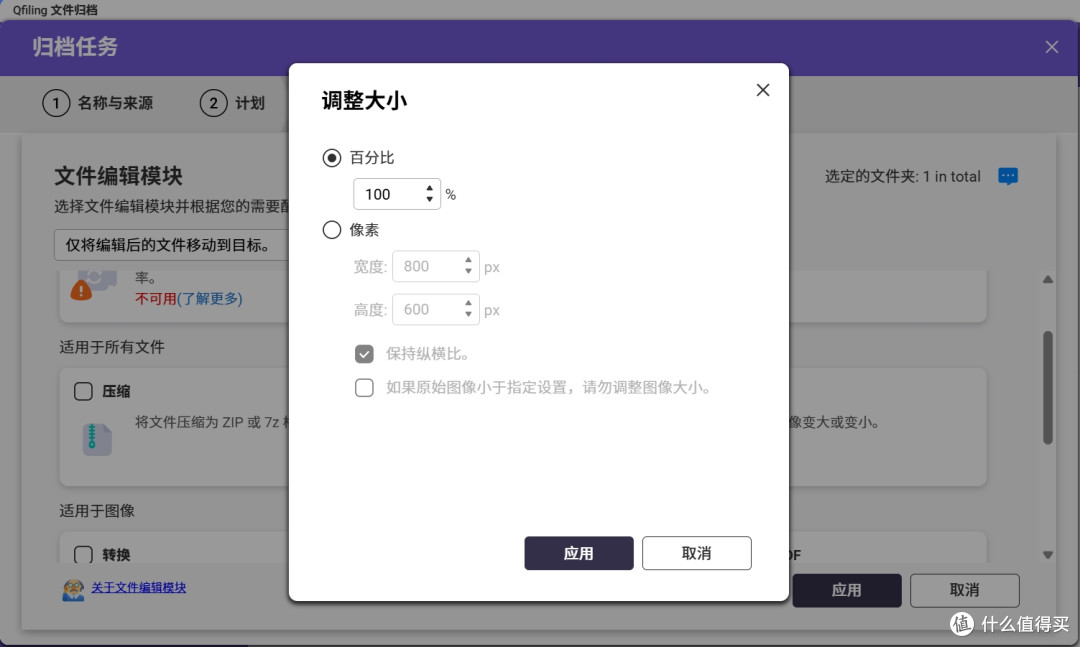Click the percentage value field showing 100
The height and width of the screenshot is (647, 1080).
(397, 194)
